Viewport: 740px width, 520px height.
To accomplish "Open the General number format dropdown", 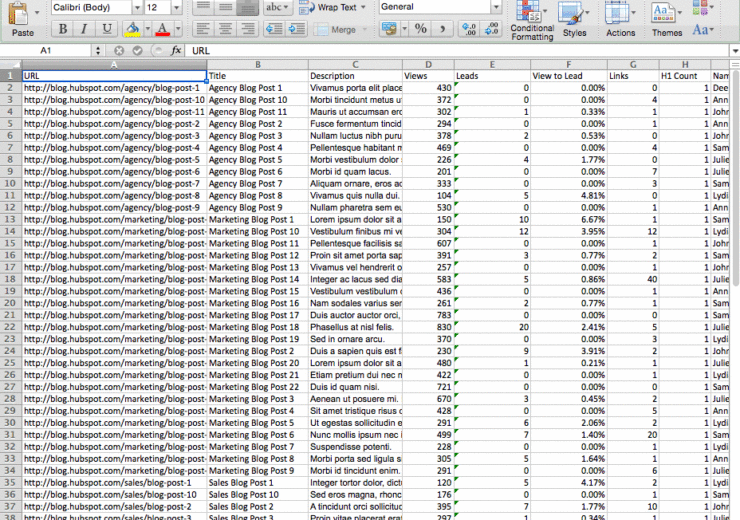I will (x=496, y=7).
